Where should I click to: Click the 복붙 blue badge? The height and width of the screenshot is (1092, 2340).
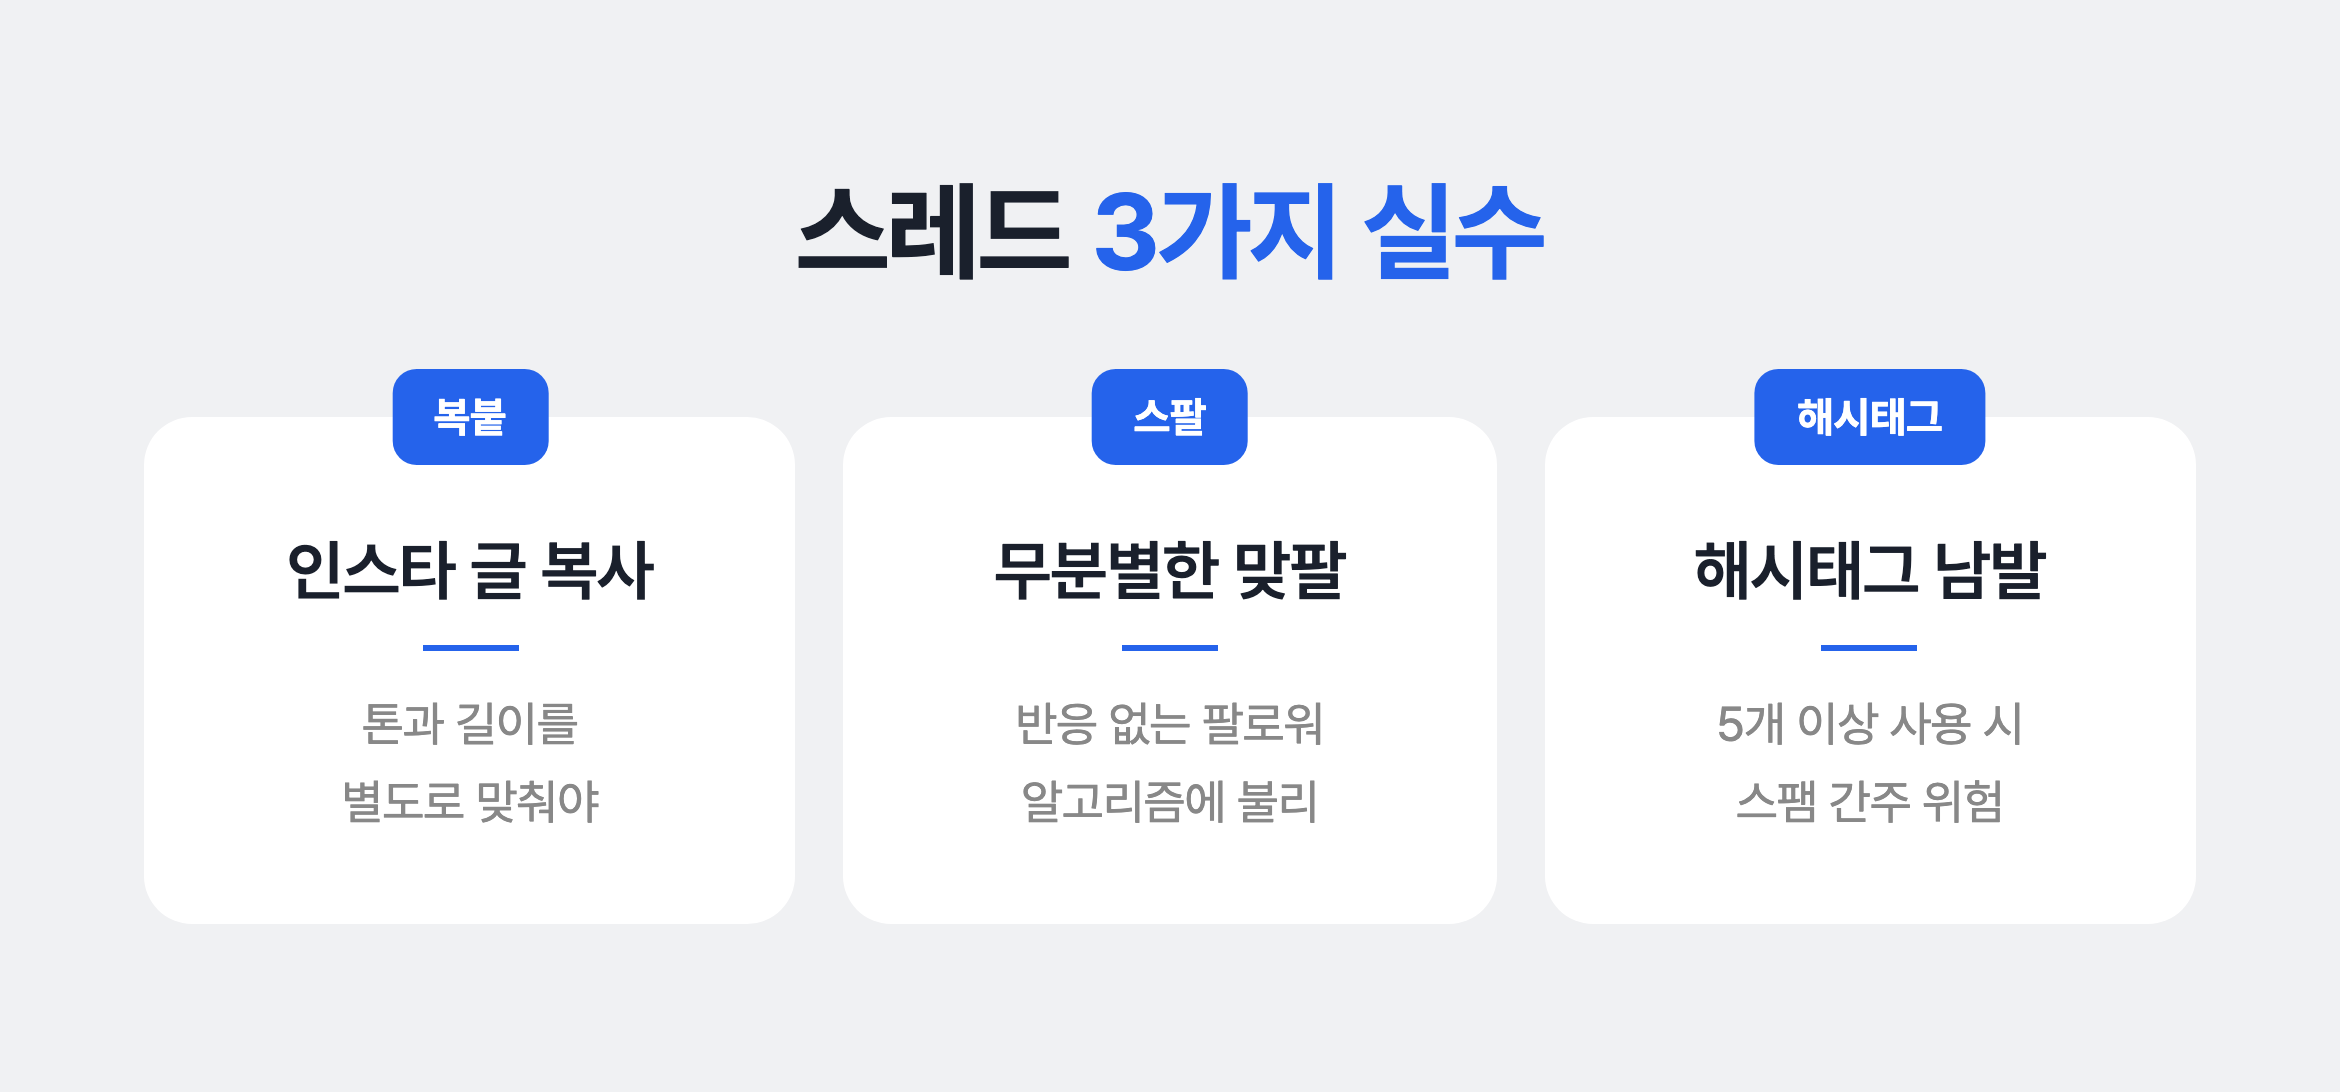(470, 417)
